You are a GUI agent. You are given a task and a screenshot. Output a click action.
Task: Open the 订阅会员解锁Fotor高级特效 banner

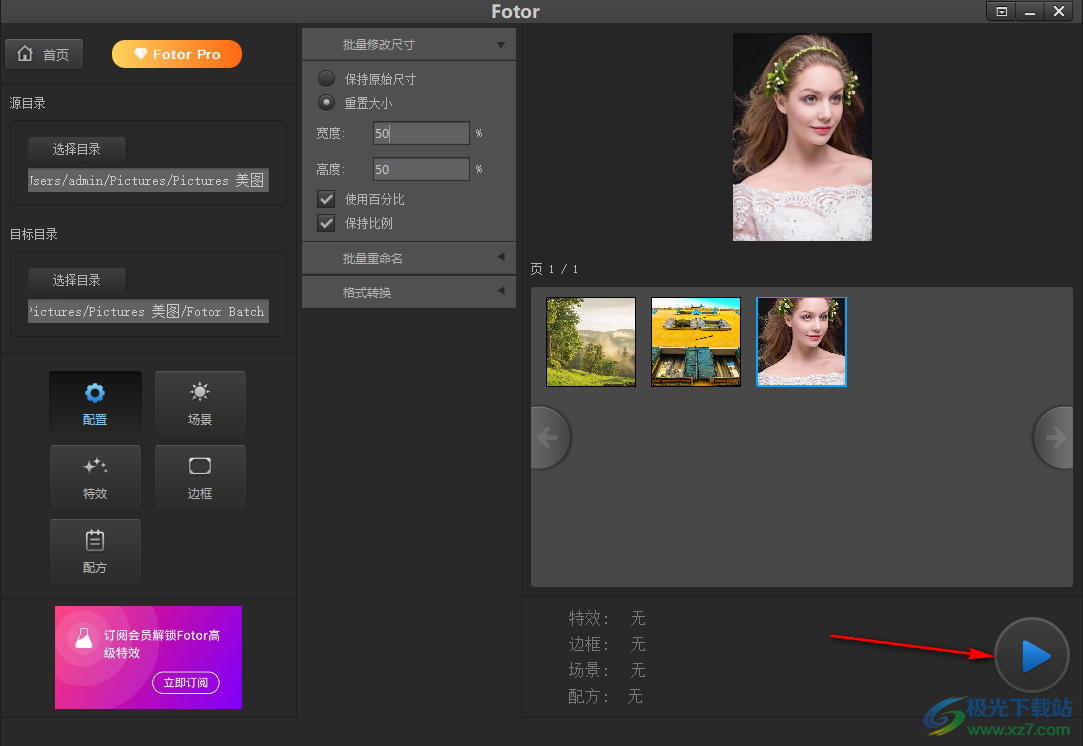click(148, 658)
